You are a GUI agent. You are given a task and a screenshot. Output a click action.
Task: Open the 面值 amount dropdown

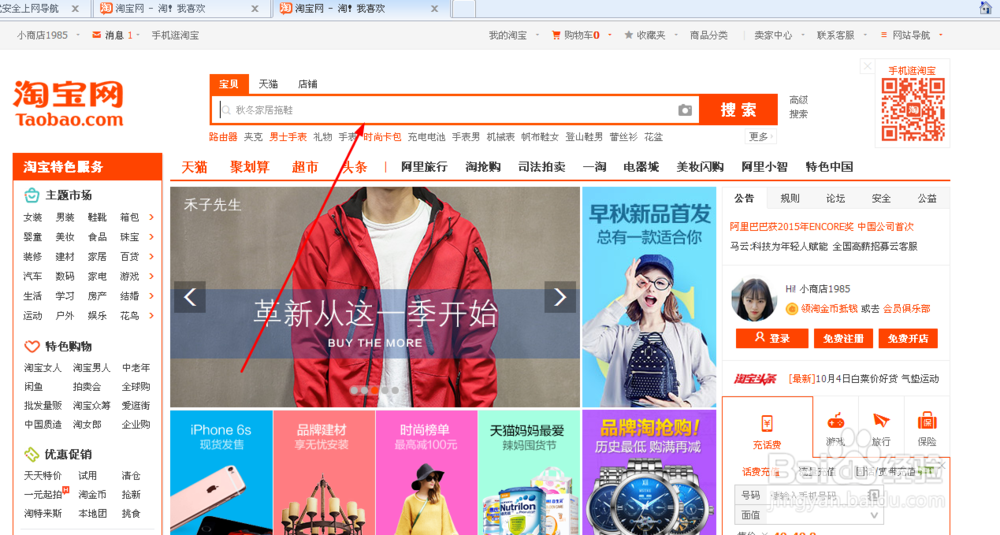pos(874,515)
